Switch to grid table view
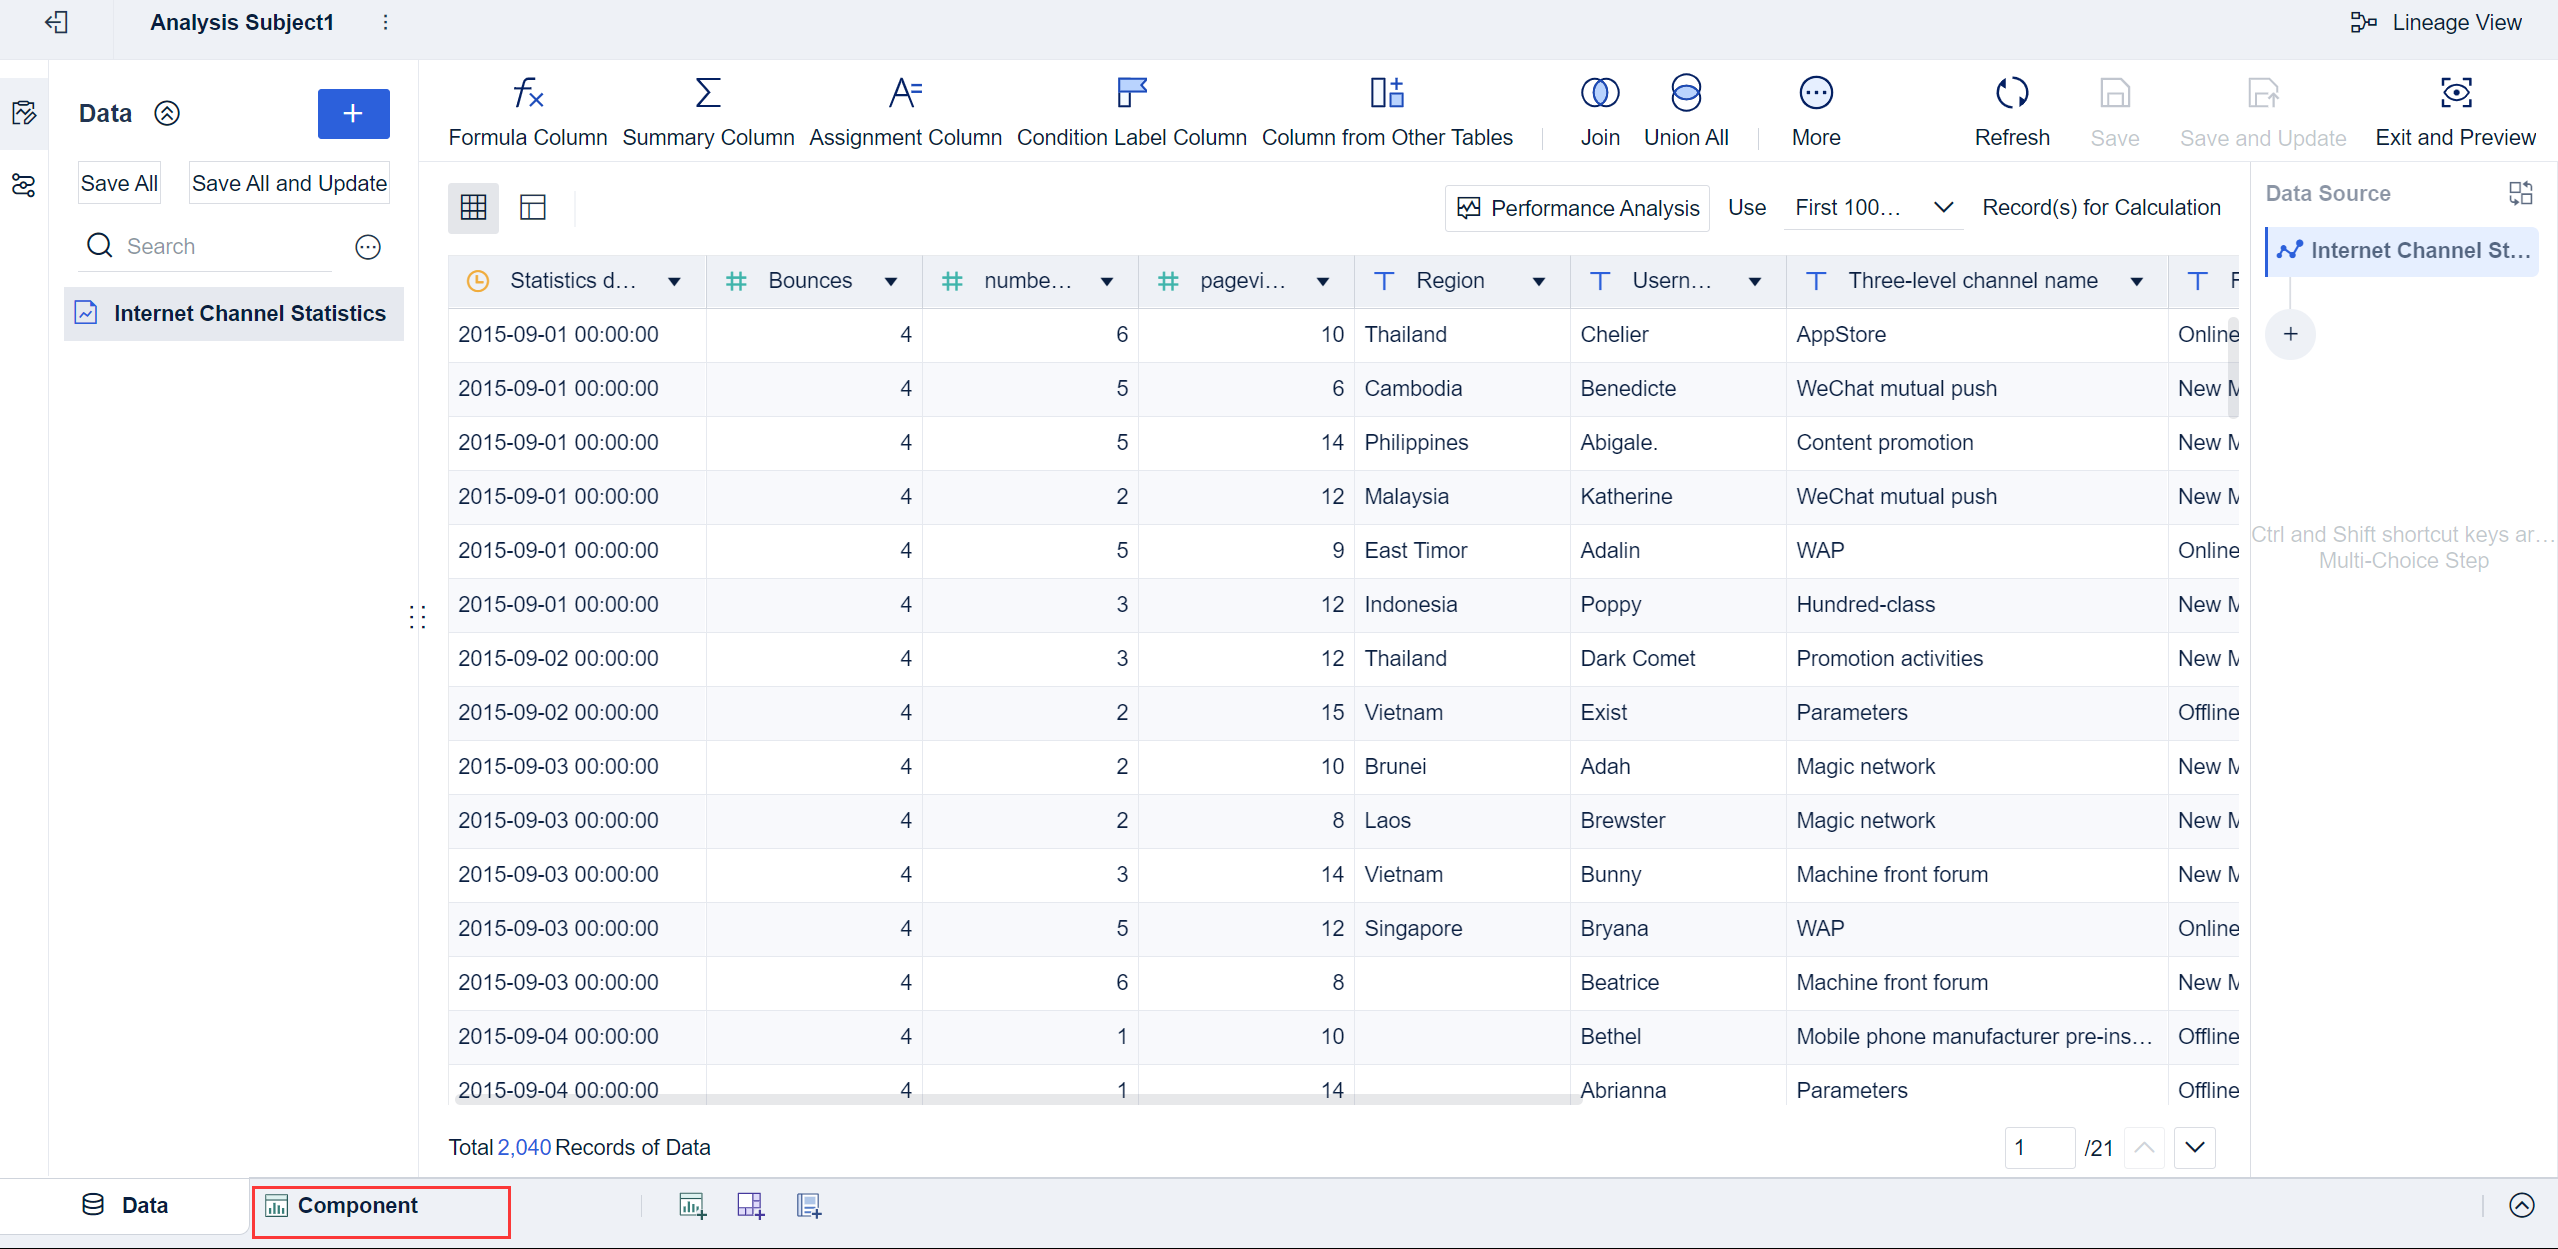This screenshot has height=1249, width=2558. (473, 207)
